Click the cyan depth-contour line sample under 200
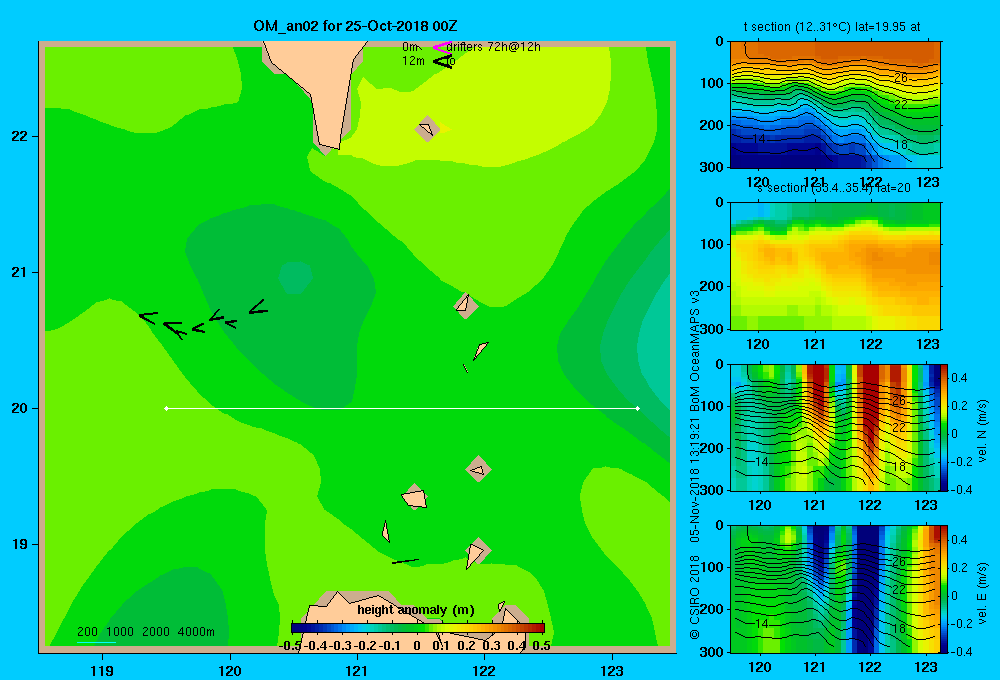Image resolution: width=1000 pixels, height=680 pixels. [96, 642]
